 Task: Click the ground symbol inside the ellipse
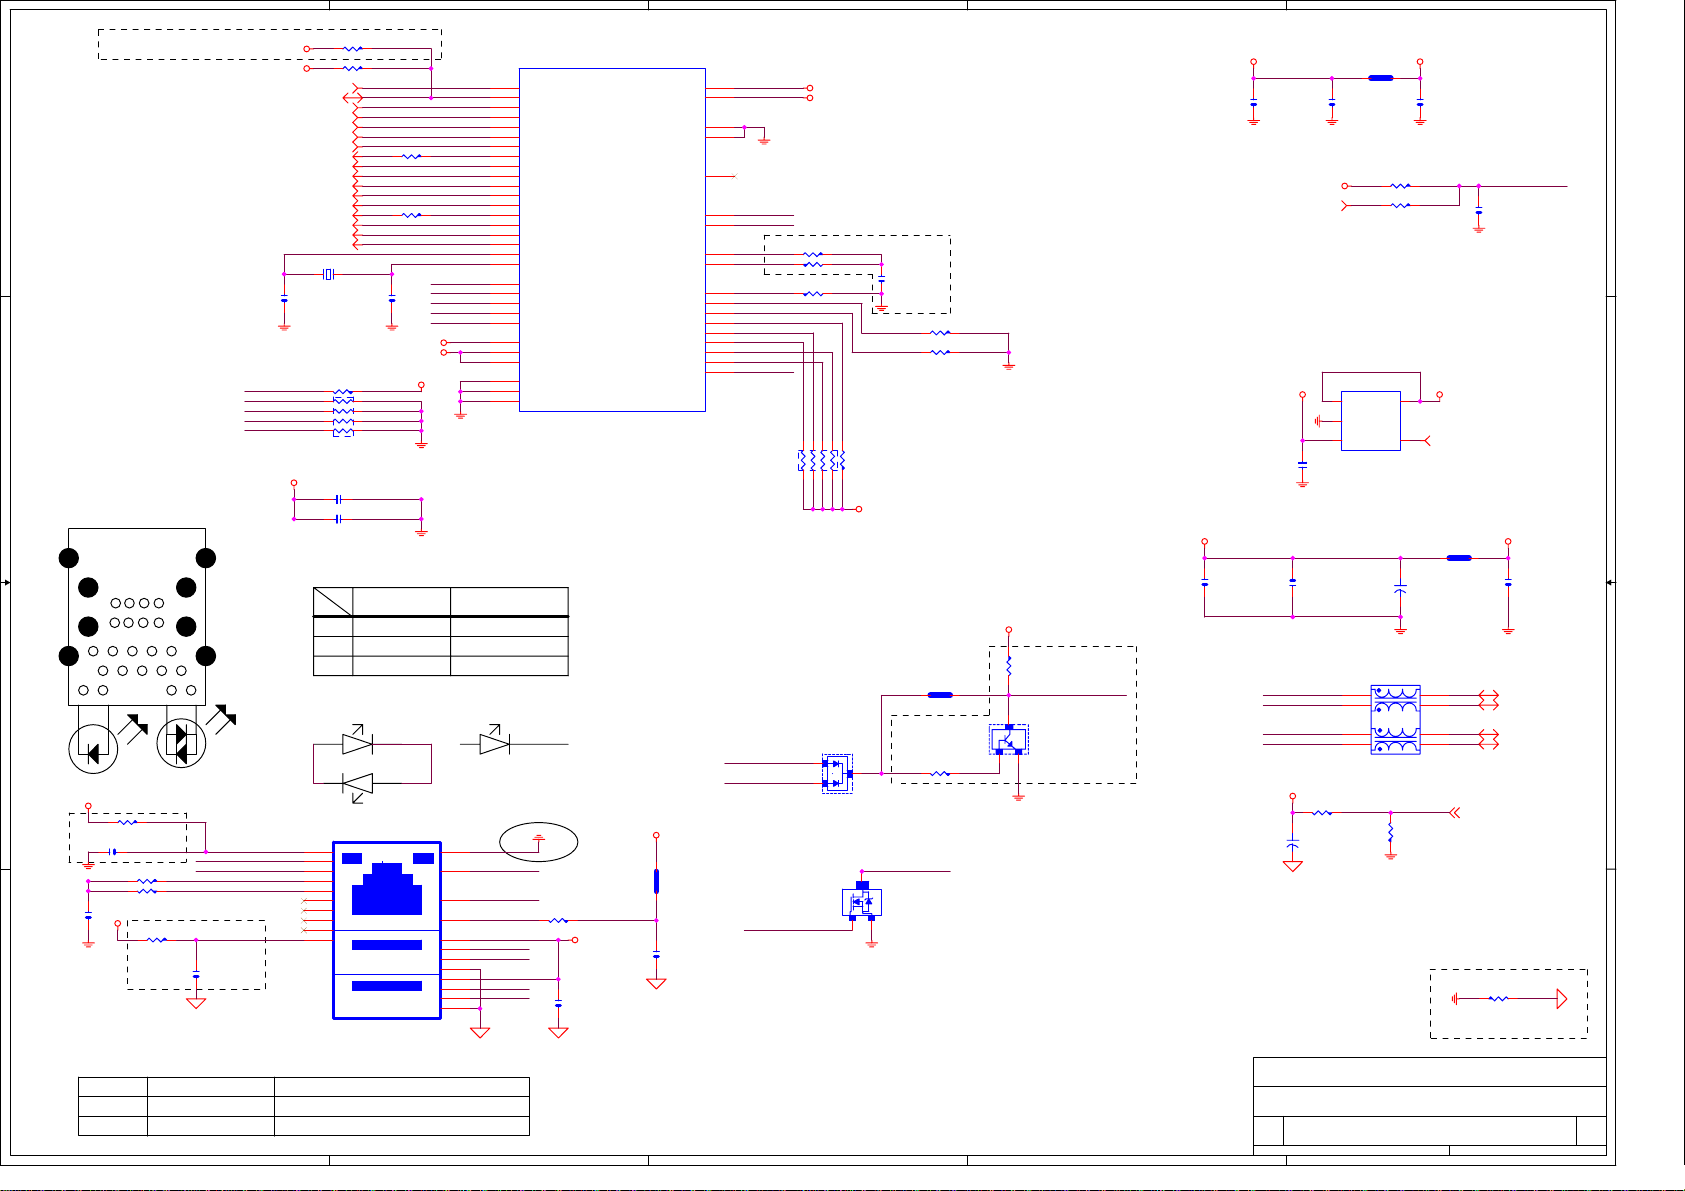[x=538, y=839]
